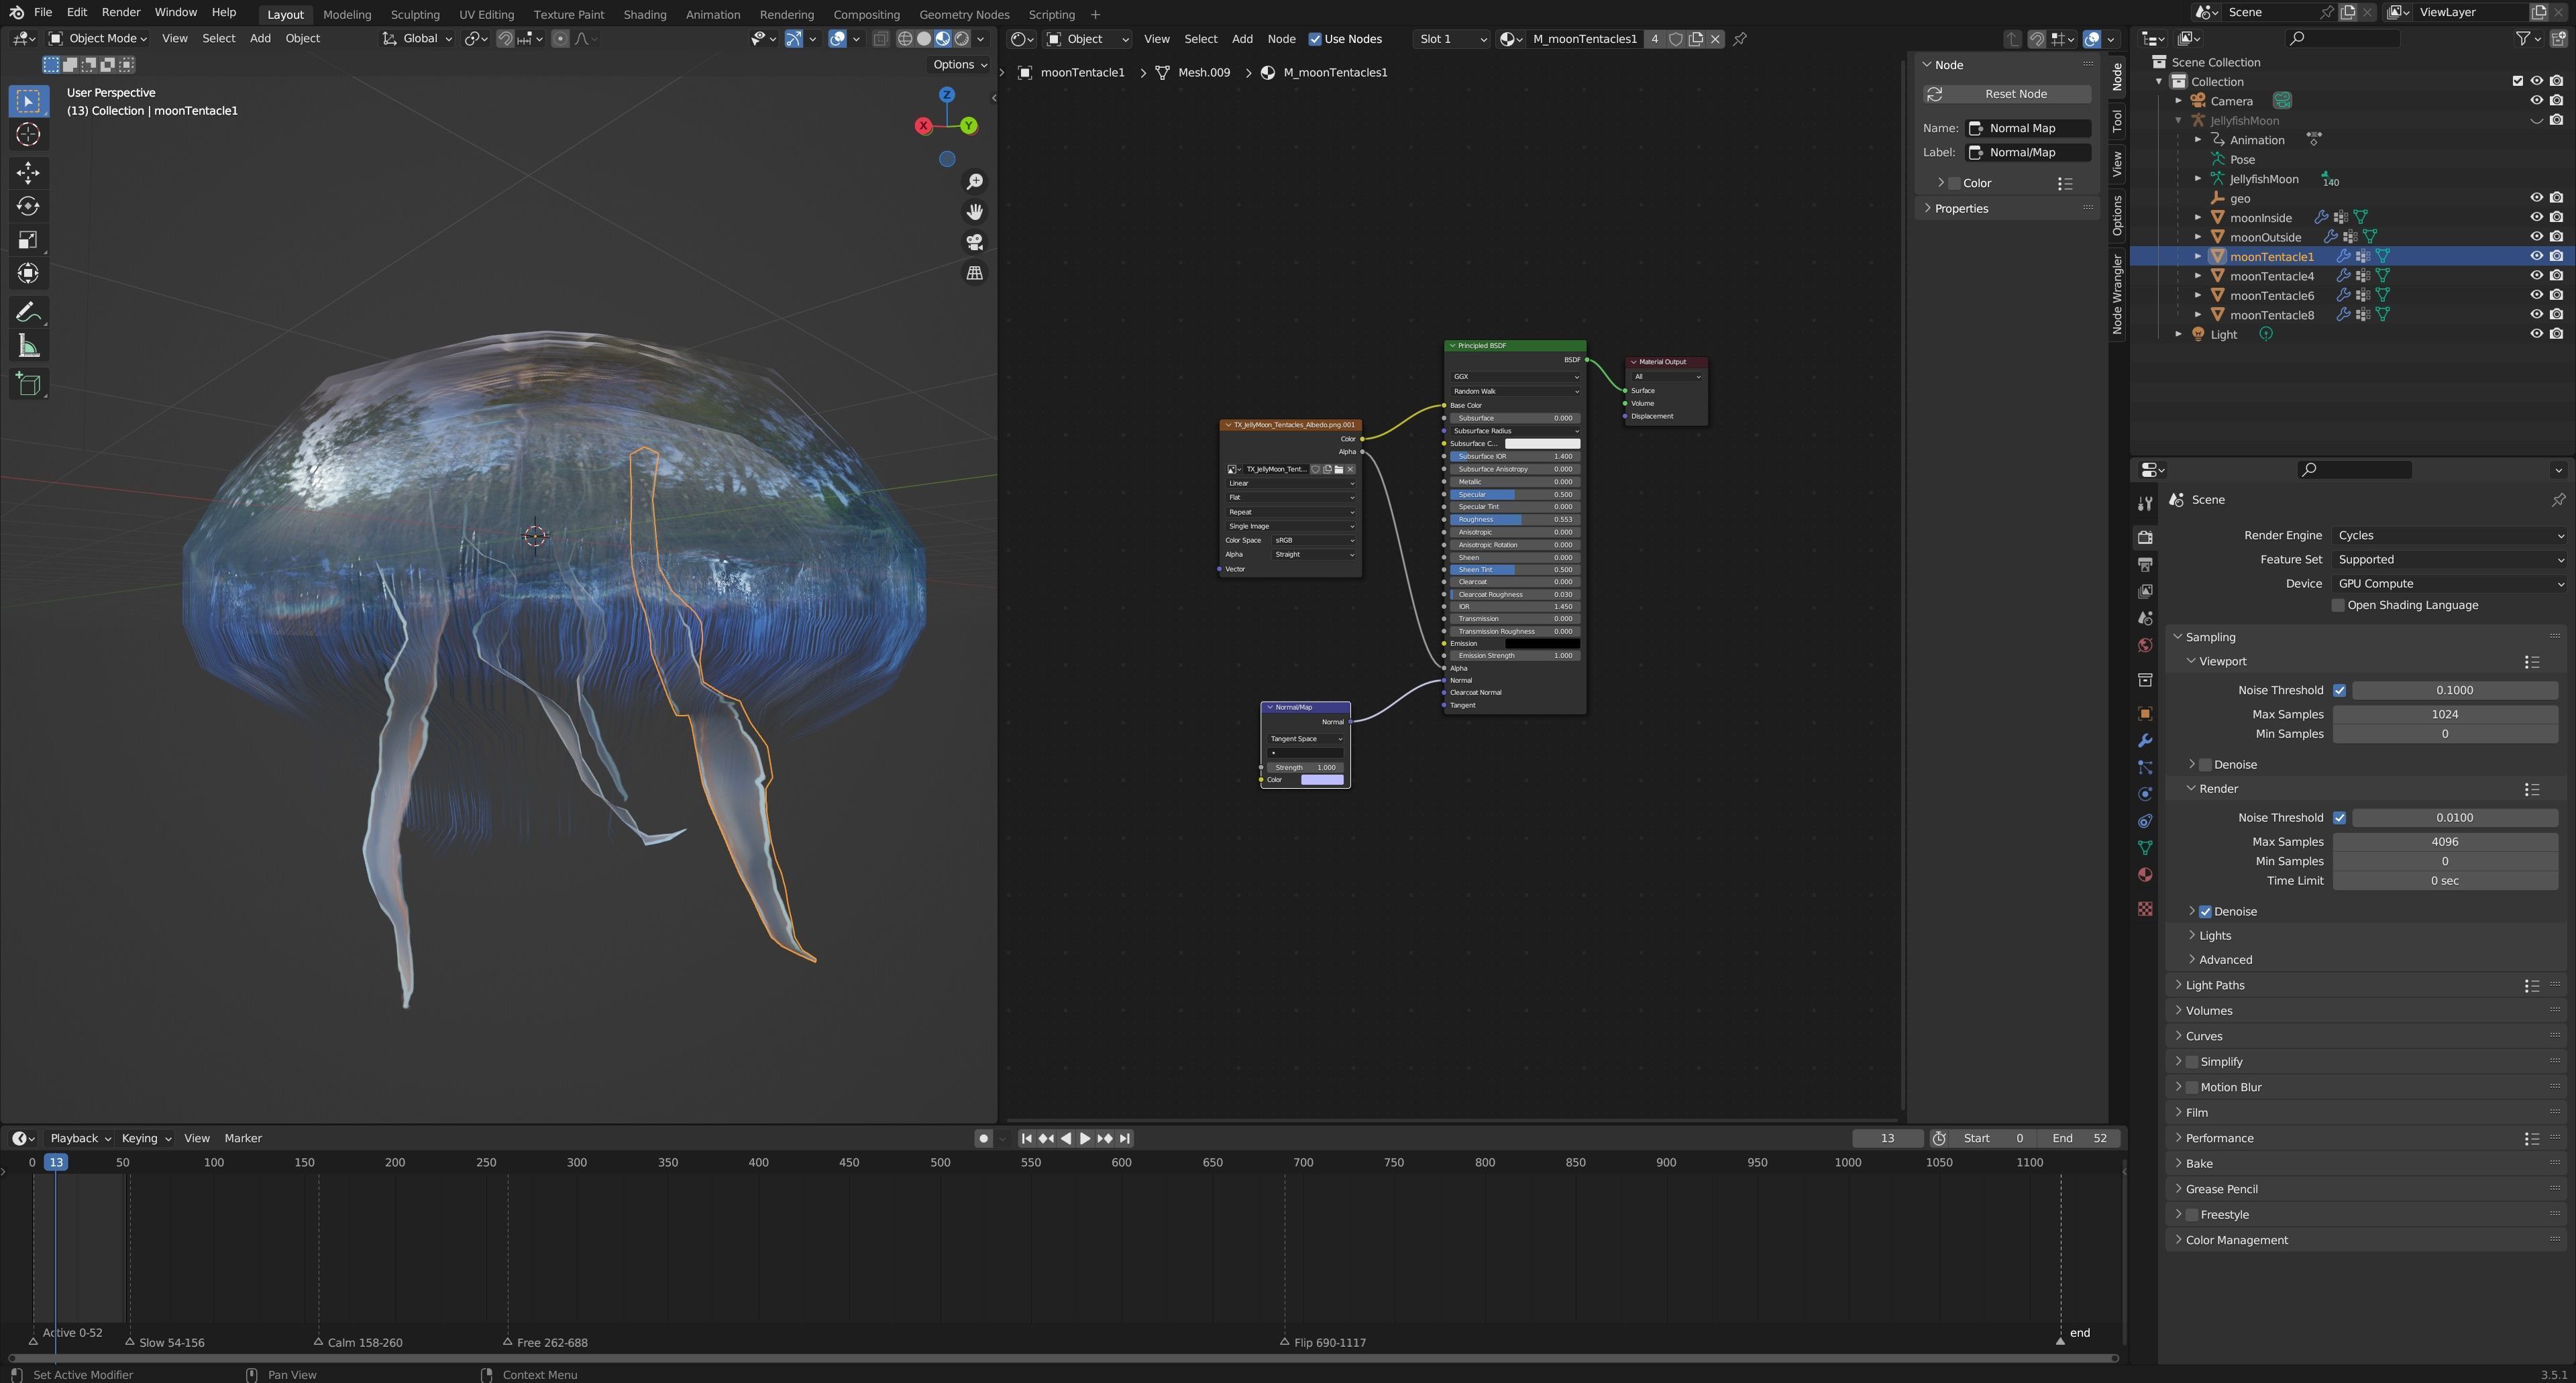This screenshot has height=1383, width=2576.
Task: Expand Color Management panel
Action: [2236, 1240]
